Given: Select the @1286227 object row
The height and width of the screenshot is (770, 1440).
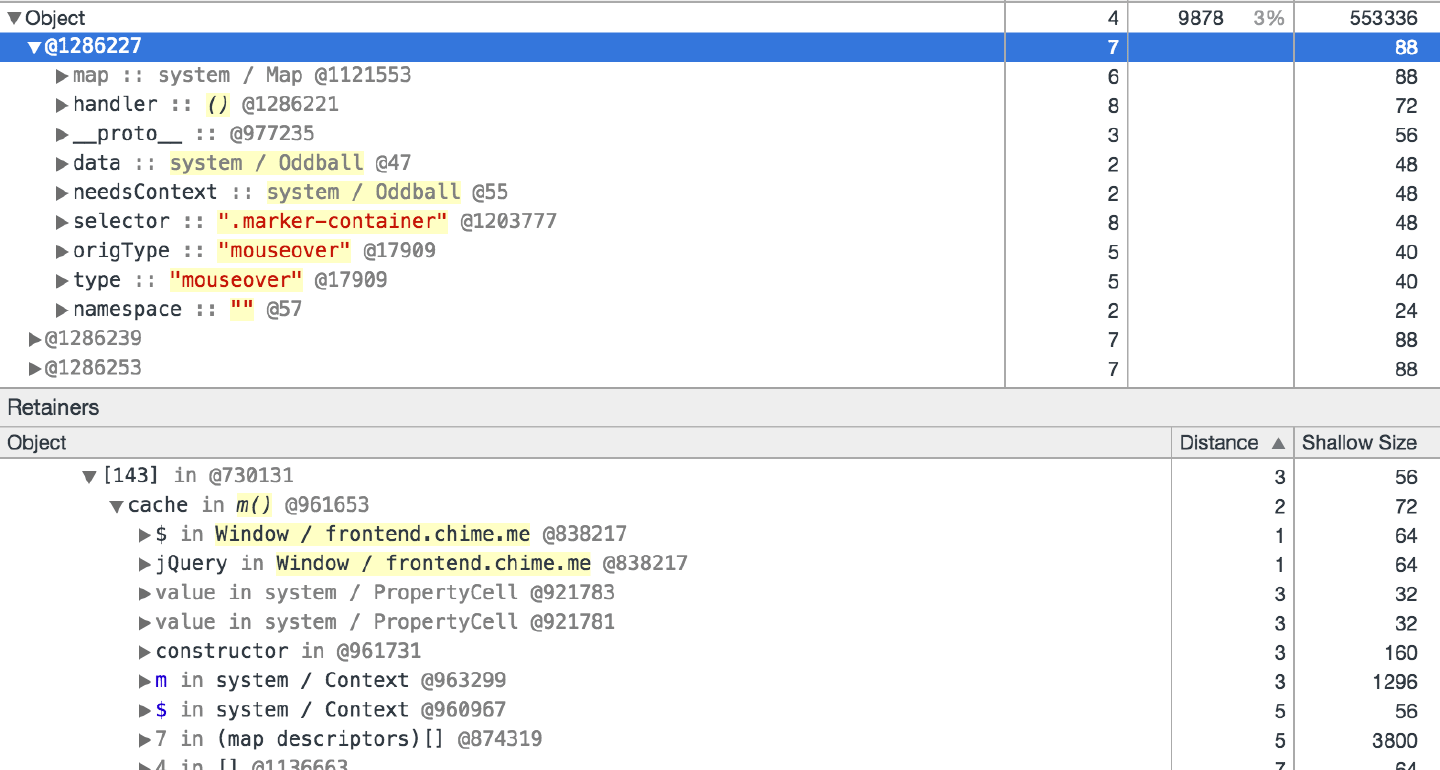Looking at the screenshot, I should 720,47.
